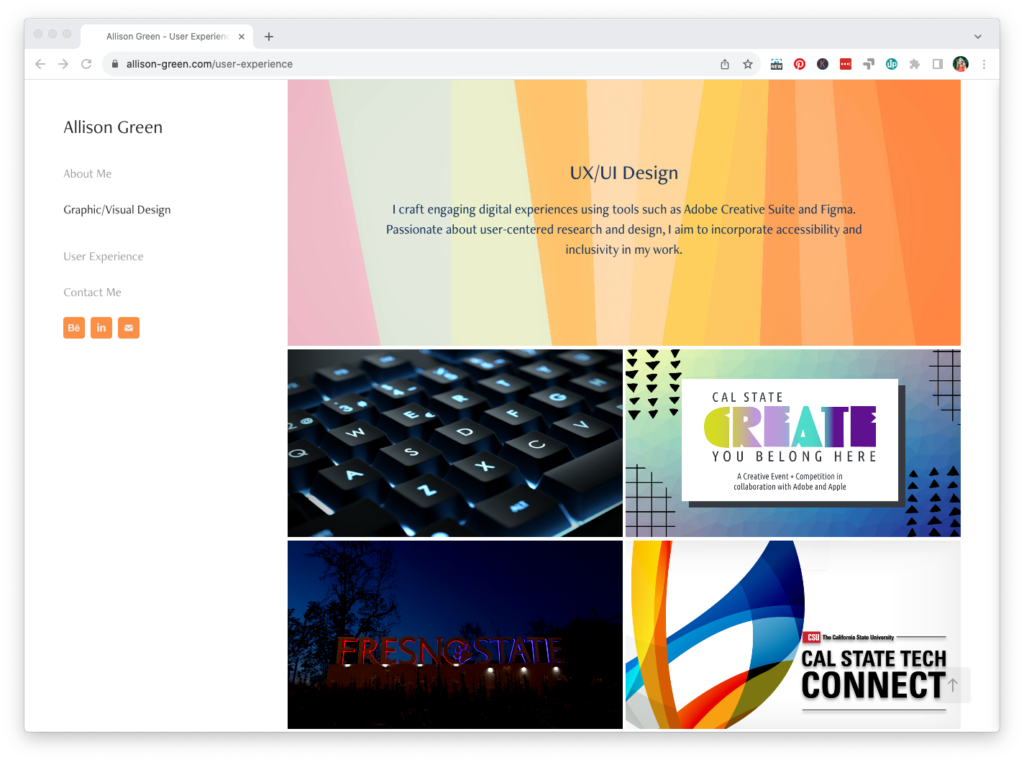This screenshot has width=1024, height=762.
Task: Select the Allison Green - User Experience tab
Action: coord(167,37)
